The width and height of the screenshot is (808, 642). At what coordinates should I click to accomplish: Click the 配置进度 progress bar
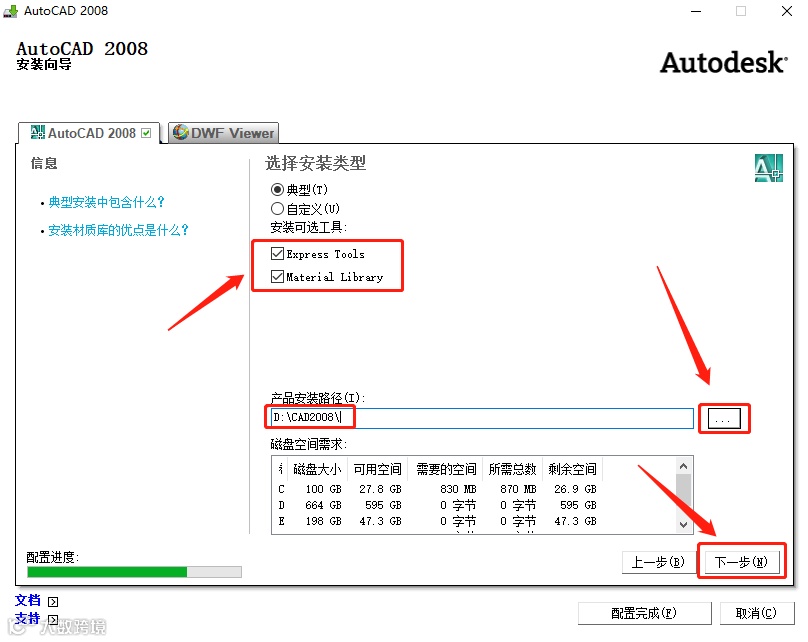(x=134, y=572)
